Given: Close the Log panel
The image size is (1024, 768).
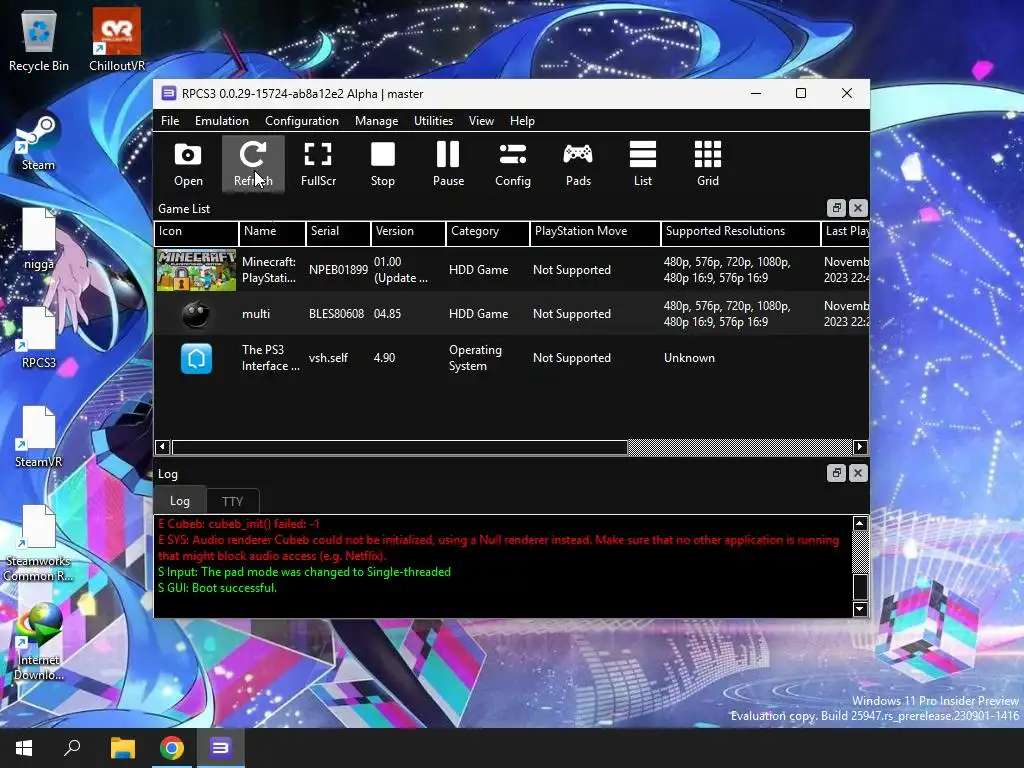Looking at the screenshot, I should point(858,473).
